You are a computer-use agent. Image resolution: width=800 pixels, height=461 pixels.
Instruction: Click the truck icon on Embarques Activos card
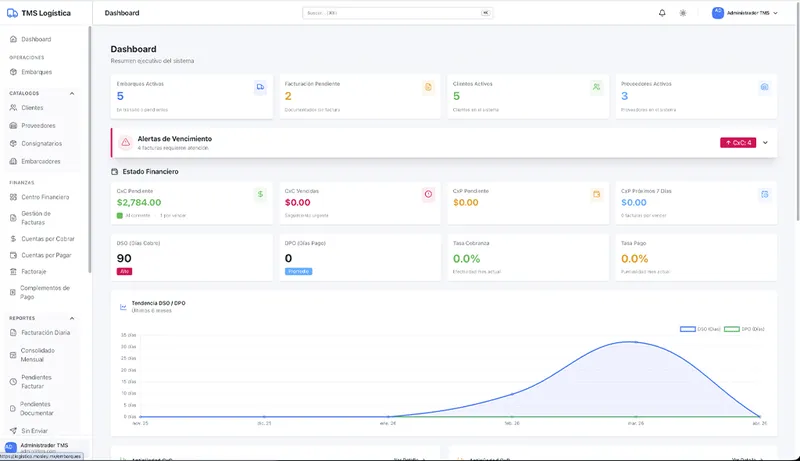click(260, 87)
